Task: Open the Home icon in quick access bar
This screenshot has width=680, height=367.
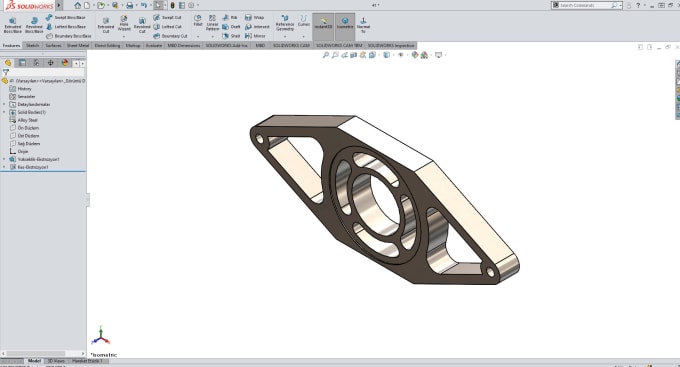Action: [78, 5]
